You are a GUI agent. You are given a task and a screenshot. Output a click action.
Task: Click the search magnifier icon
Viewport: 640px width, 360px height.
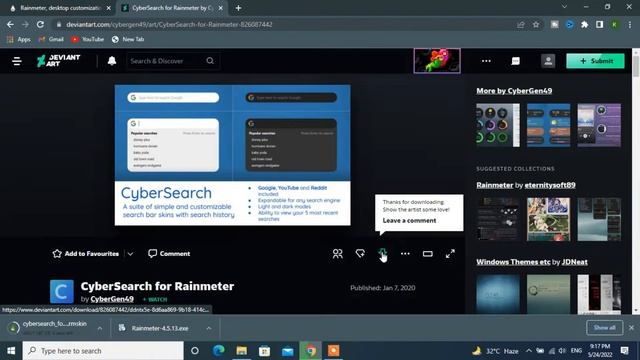click(x=210, y=61)
